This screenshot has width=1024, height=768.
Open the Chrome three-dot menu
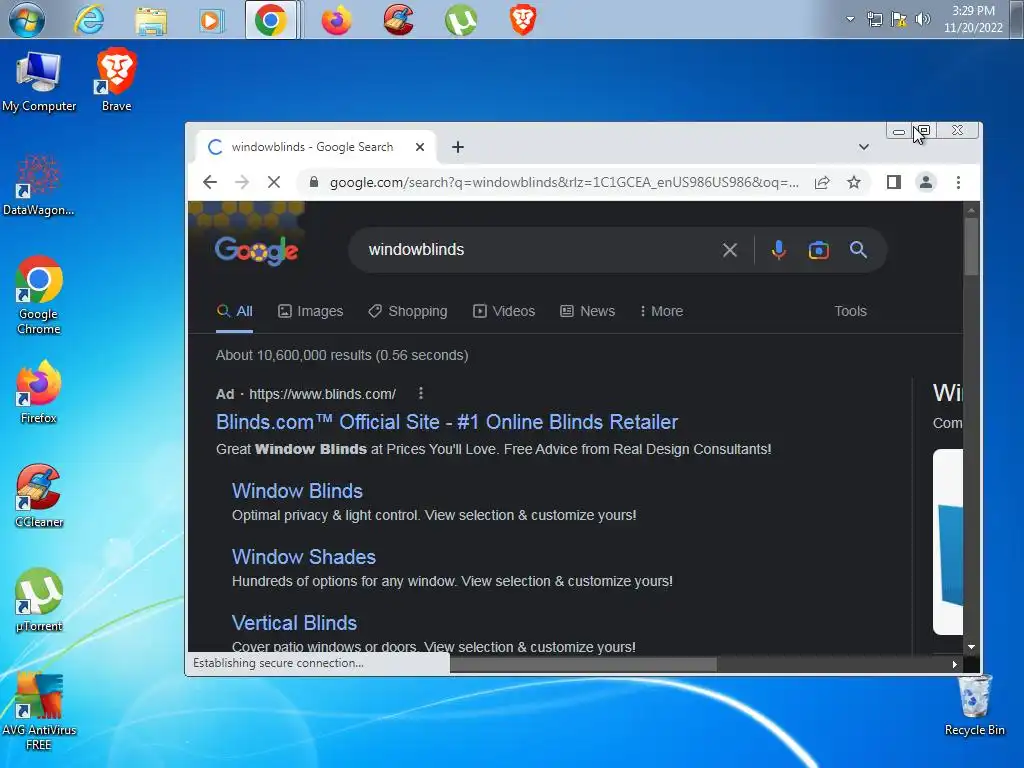pos(958,182)
